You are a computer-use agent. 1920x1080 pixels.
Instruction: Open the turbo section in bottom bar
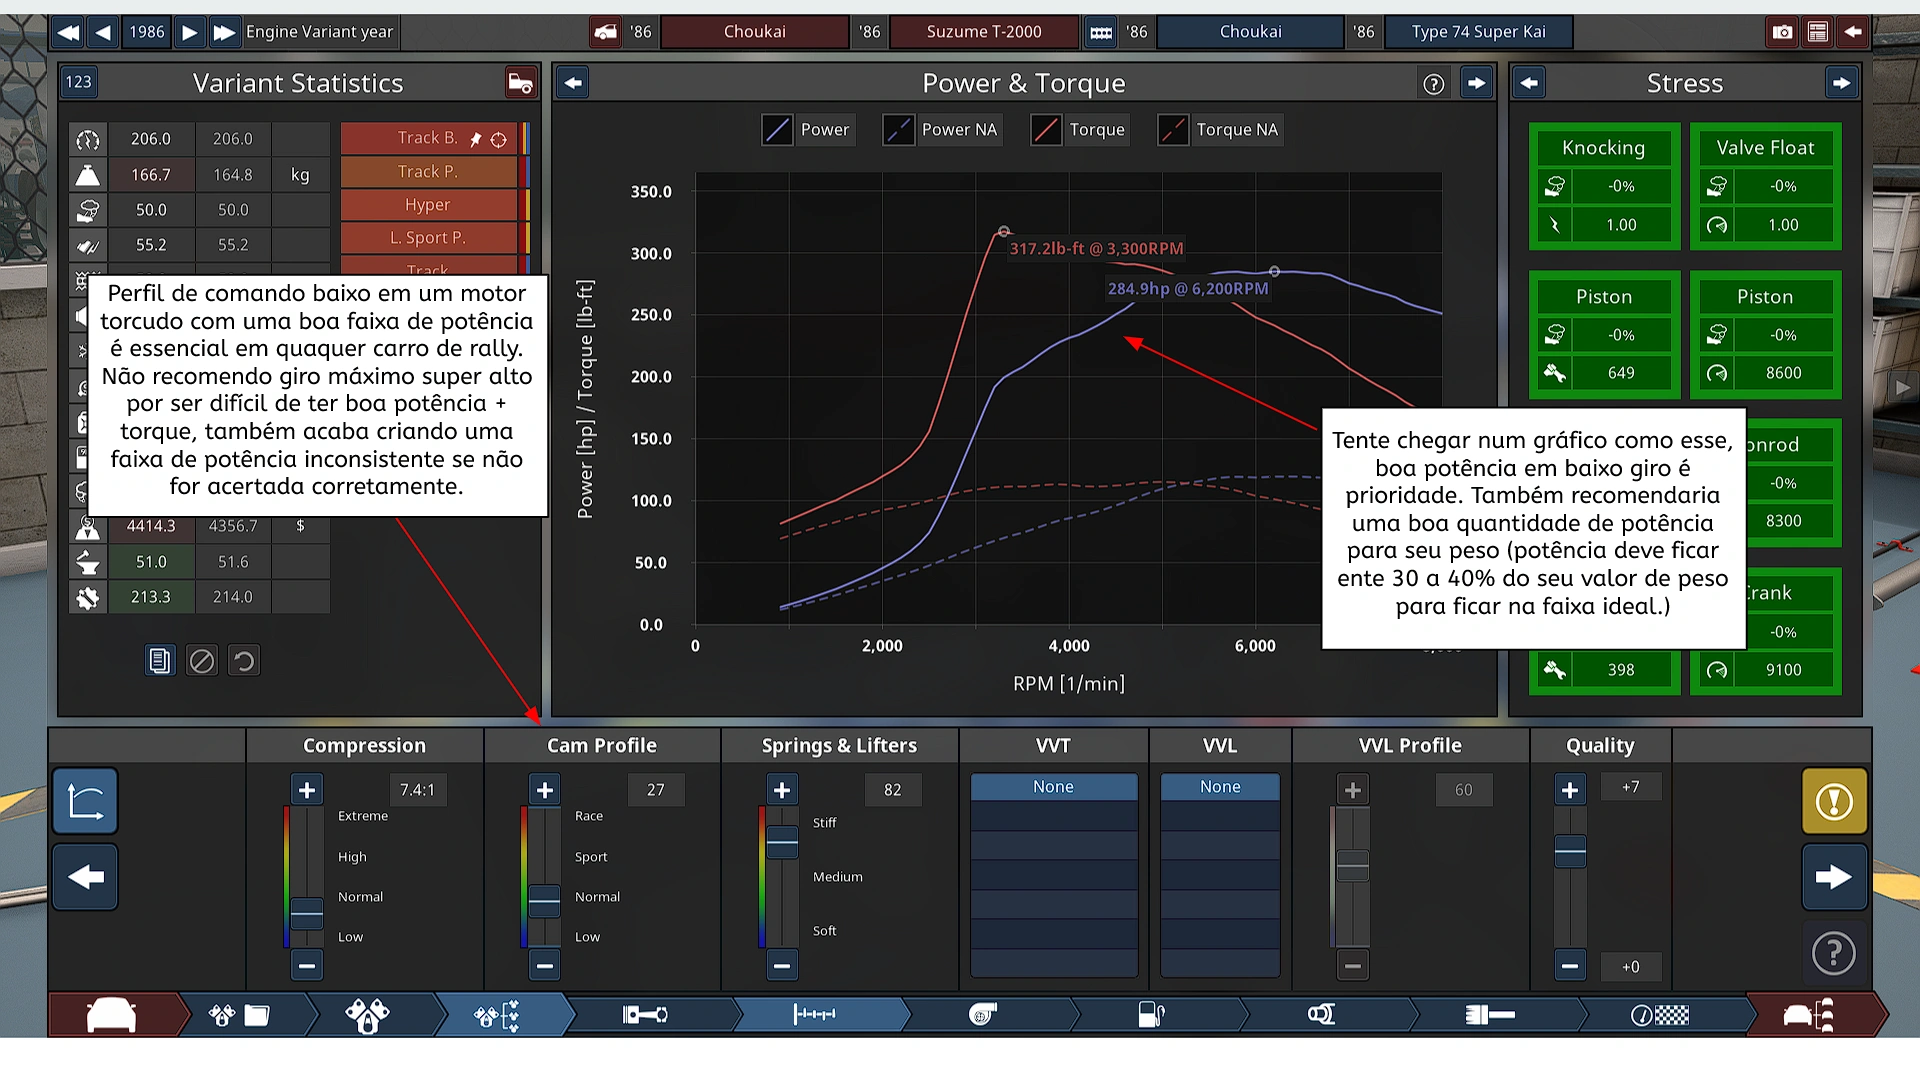tap(983, 1015)
